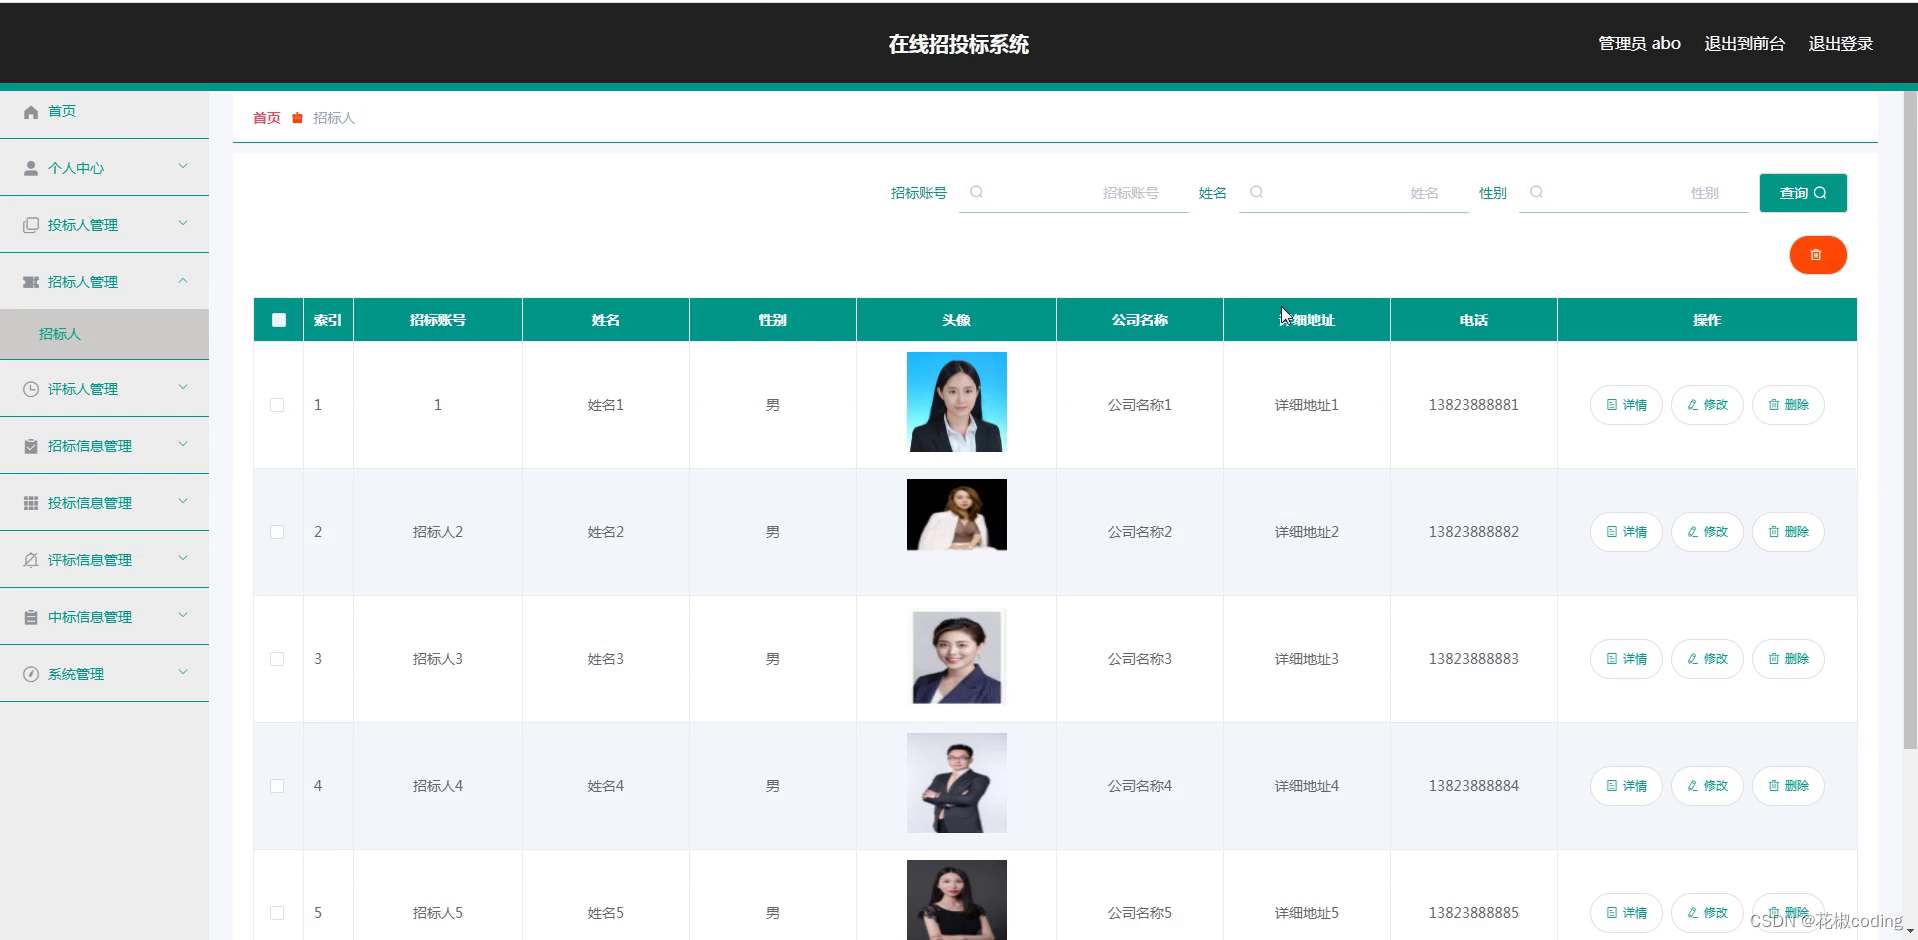Check the checkbox for row 招标人3
This screenshot has width=1918, height=940.
click(277, 659)
